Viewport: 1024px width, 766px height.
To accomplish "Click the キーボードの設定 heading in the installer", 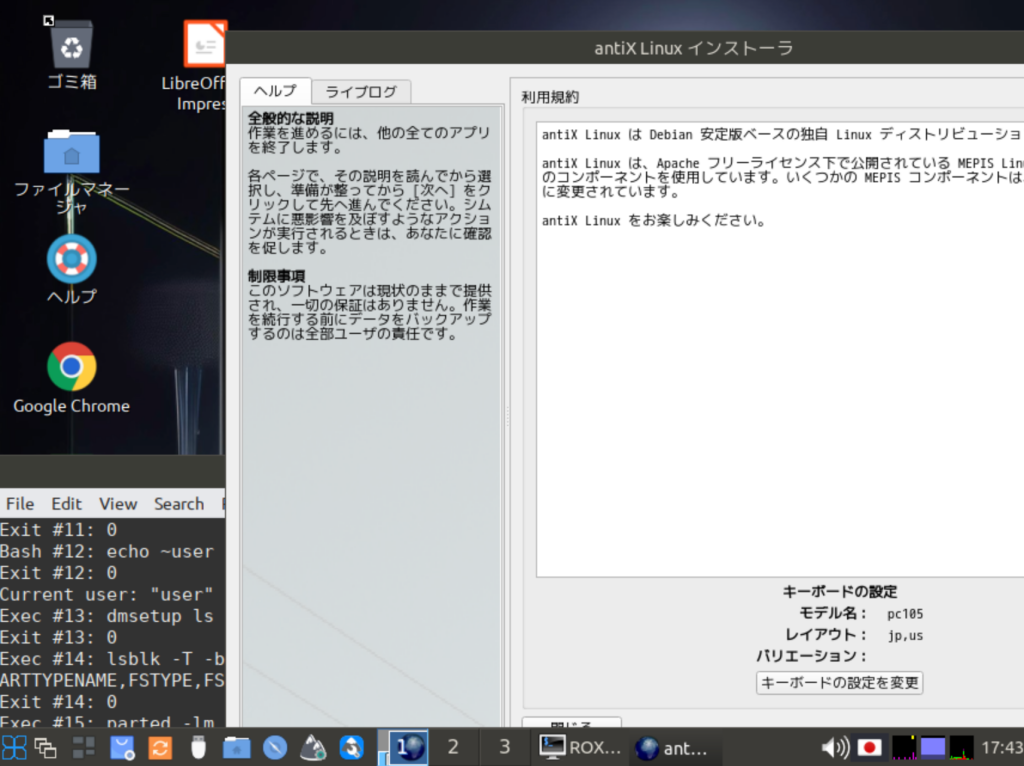I will pos(840,592).
